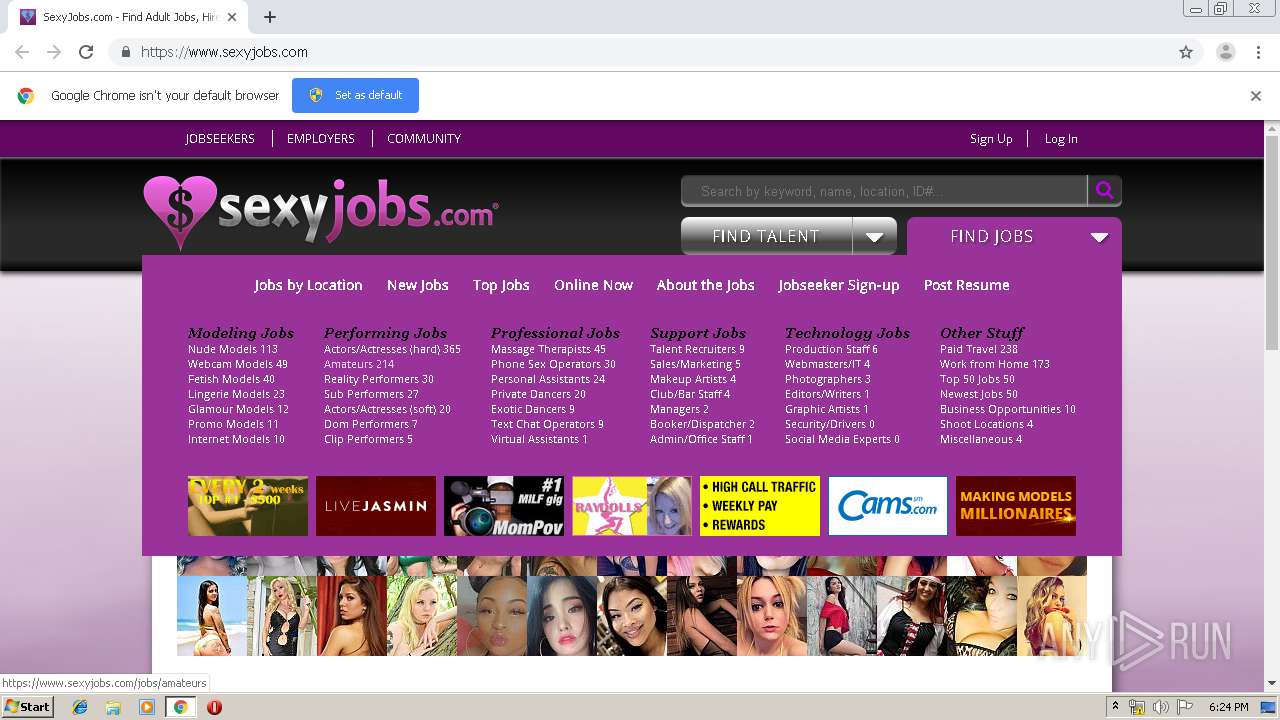Click the site logo heart icon

(x=179, y=212)
